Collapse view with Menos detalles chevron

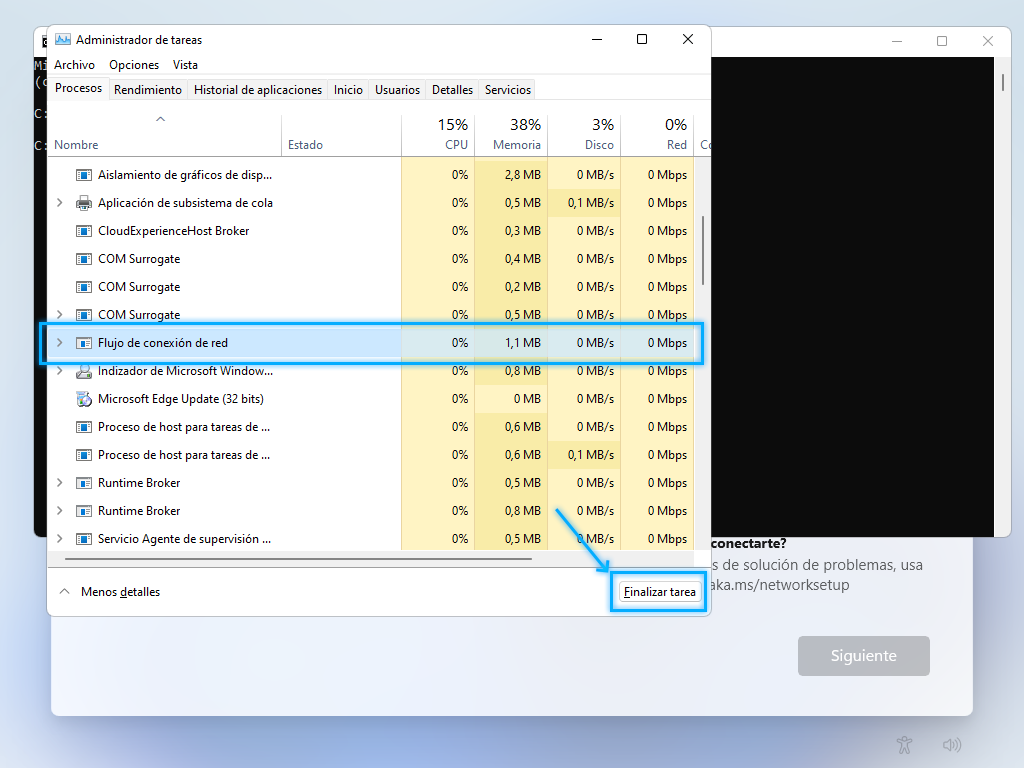pos(64,592)
